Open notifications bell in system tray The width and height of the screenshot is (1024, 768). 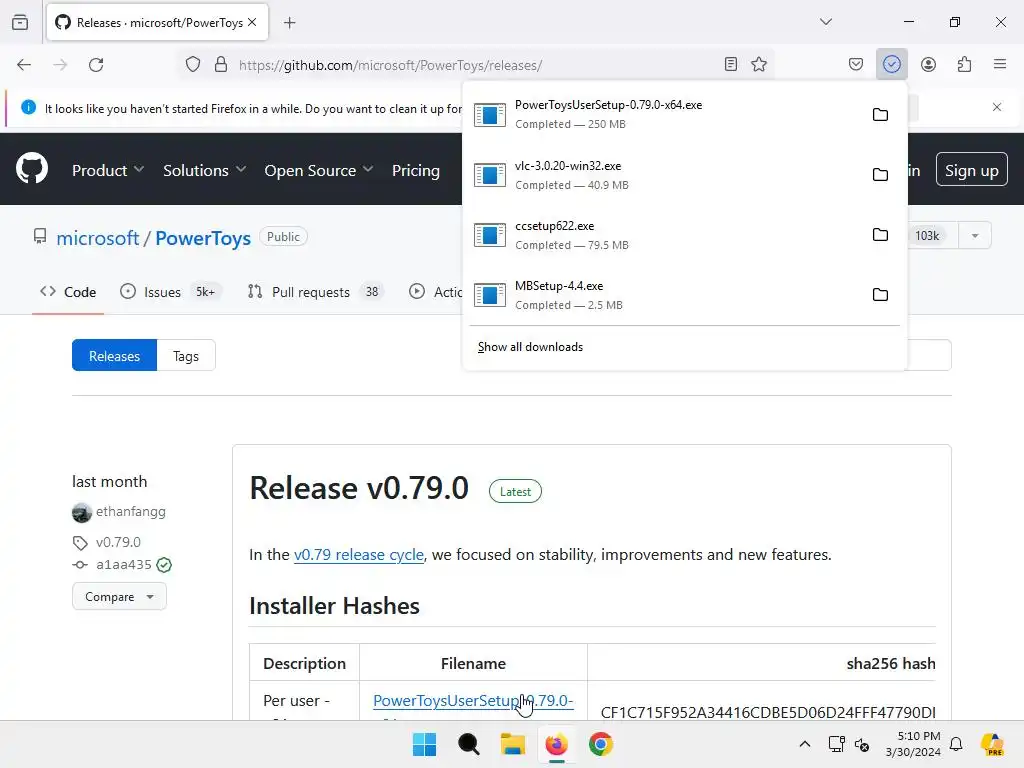(956, 744)
